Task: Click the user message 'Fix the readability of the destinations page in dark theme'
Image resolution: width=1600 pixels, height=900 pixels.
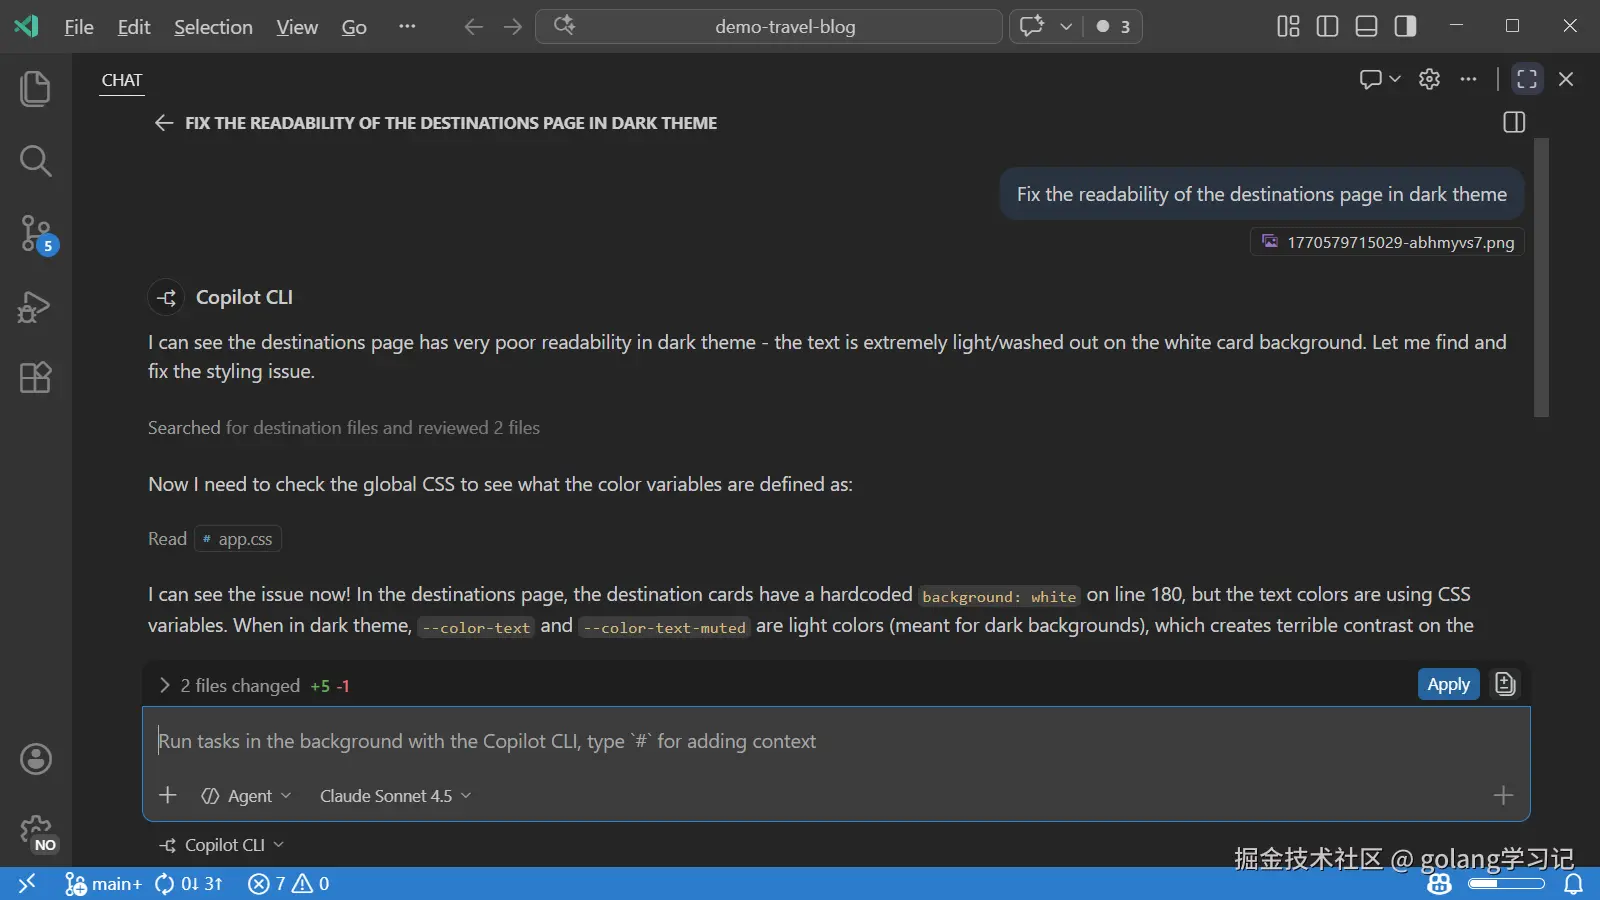Action: [1262, 194]
